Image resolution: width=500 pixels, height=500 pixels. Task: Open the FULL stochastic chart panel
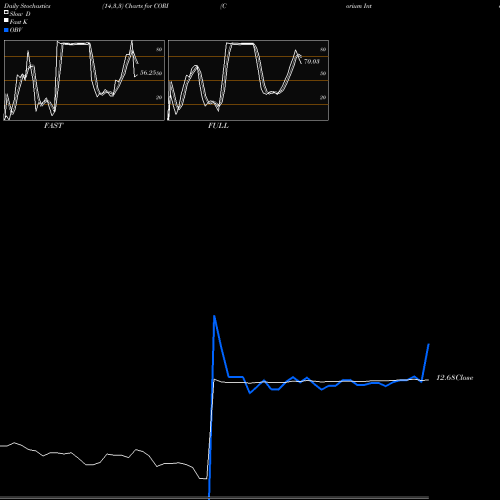248,80
